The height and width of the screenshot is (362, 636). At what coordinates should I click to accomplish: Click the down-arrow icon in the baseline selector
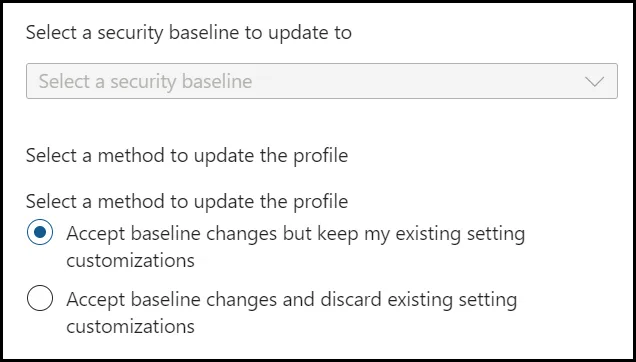pyautogui.click(x=594, y=82)
